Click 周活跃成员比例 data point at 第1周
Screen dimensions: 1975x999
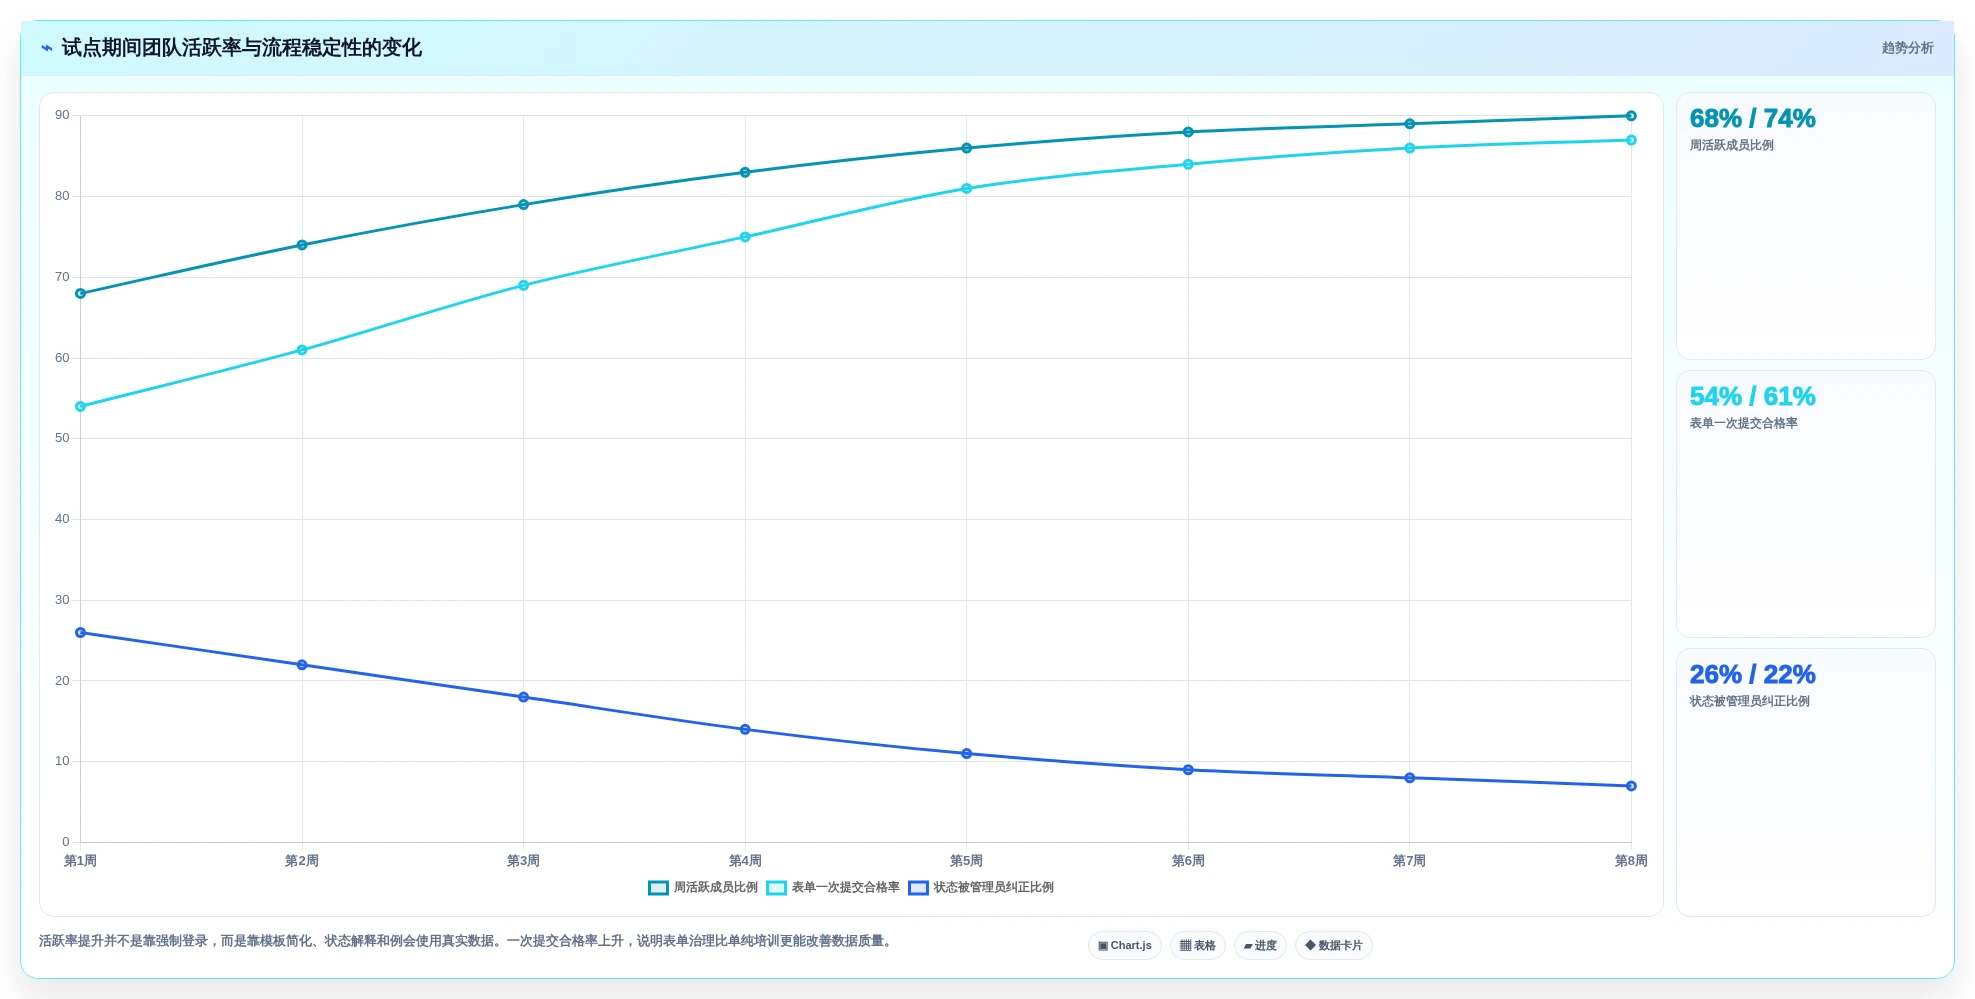click(x=80, y=293)
